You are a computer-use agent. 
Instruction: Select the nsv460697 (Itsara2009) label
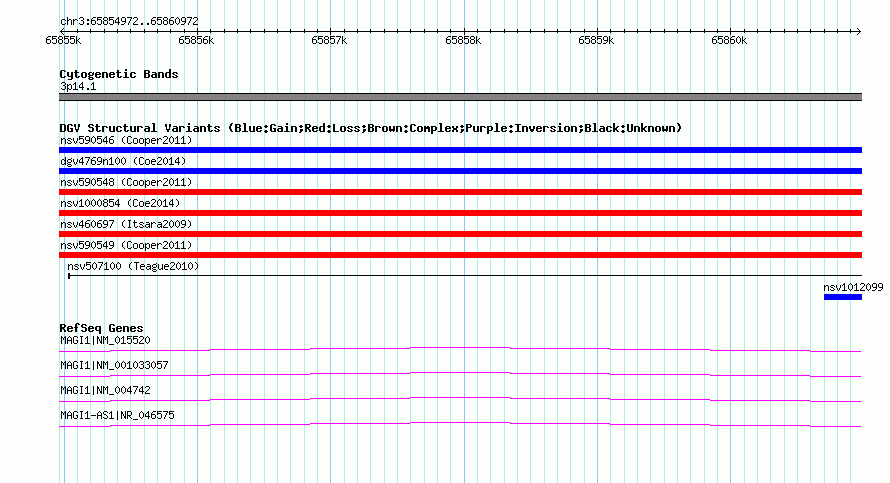click(126, 224)
